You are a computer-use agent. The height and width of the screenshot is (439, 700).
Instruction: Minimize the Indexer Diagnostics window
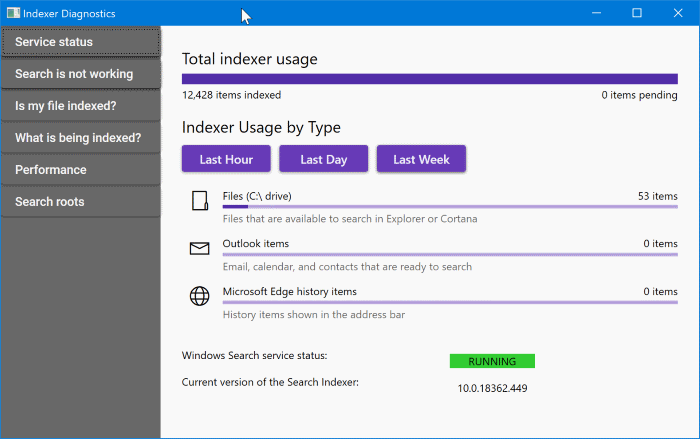(x=597, y=13)
